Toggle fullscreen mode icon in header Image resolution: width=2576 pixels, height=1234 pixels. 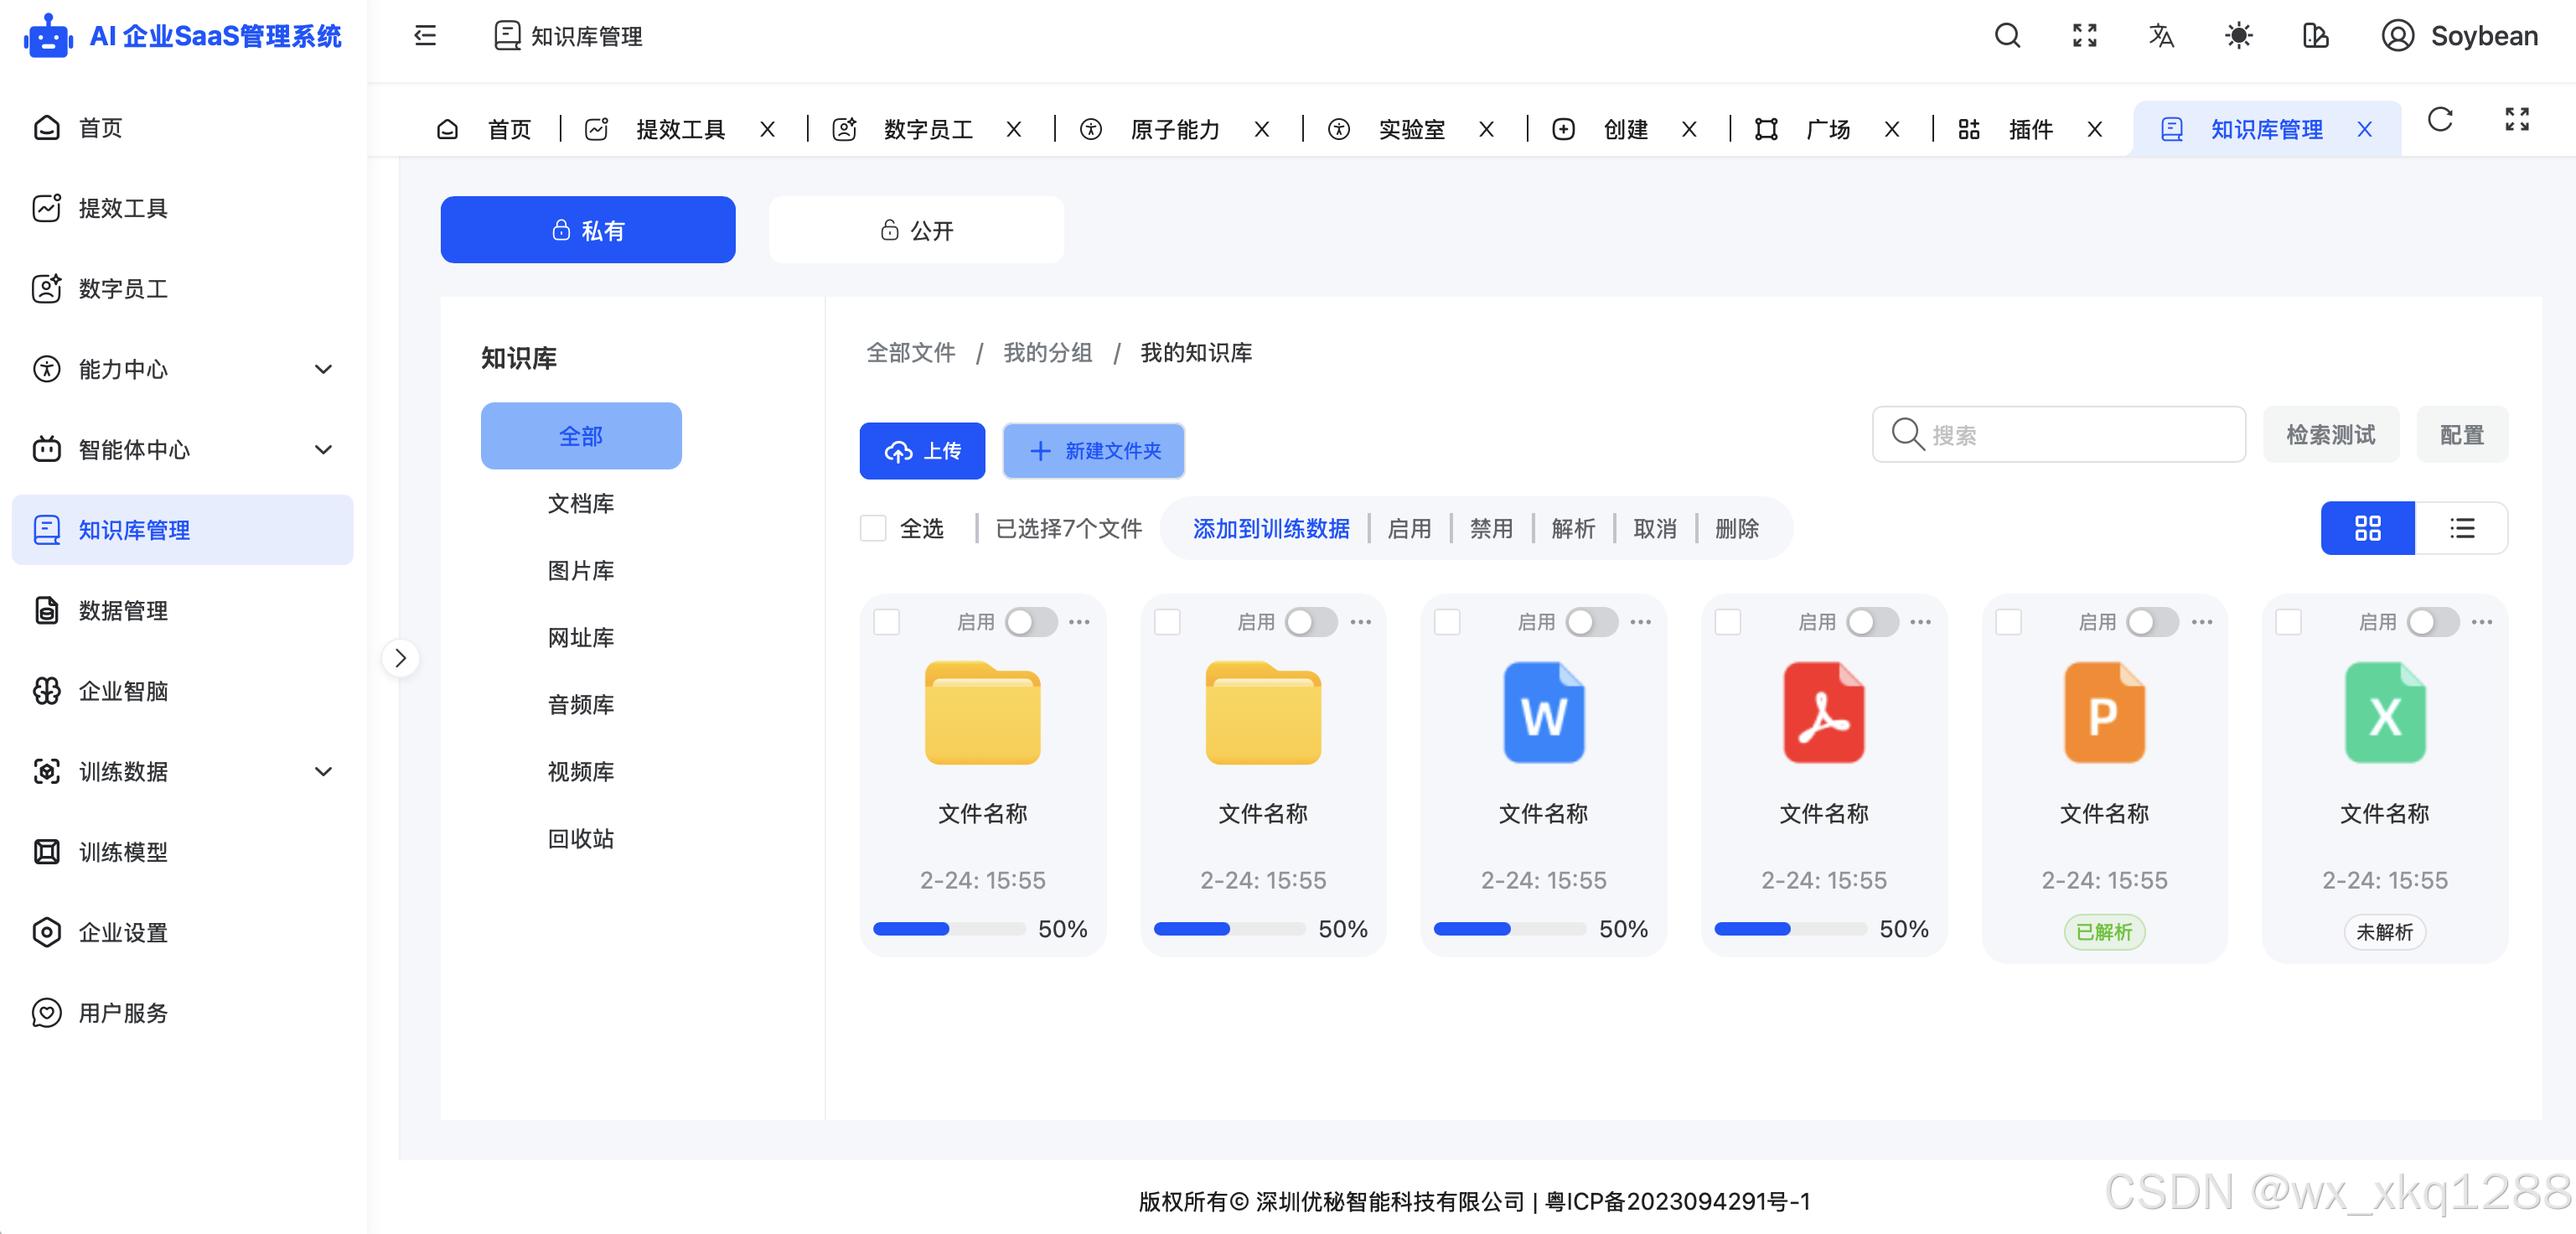pyautogui.click(x=2084, y=36)
